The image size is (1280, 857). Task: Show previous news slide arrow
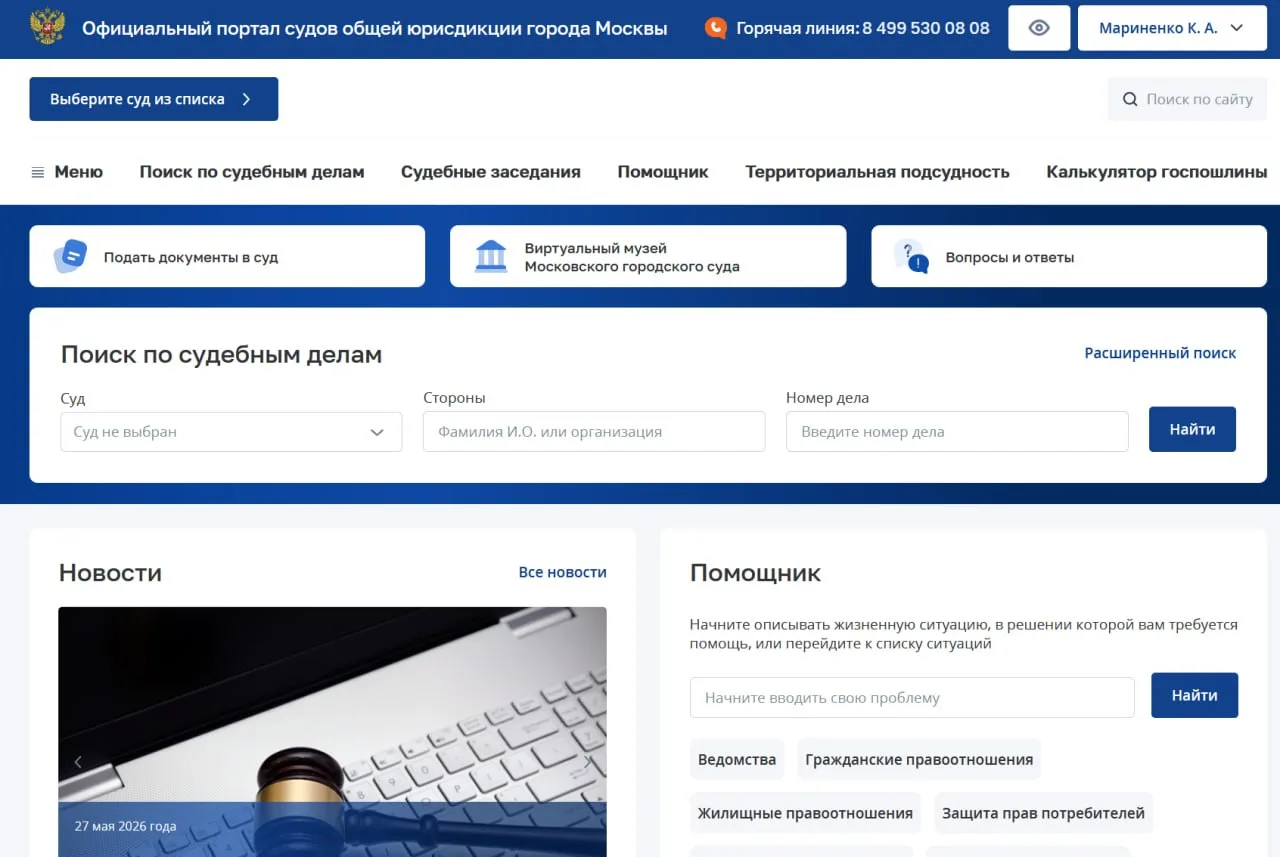pyautogui.click(x=78, y=762)
